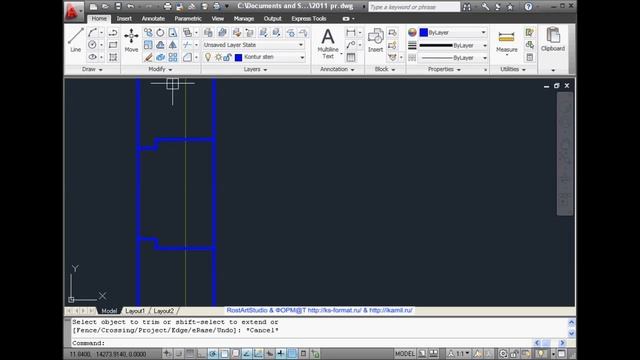Select the Fillet tool in Modify panel
The image size is (640, 360).
(187, 57)
